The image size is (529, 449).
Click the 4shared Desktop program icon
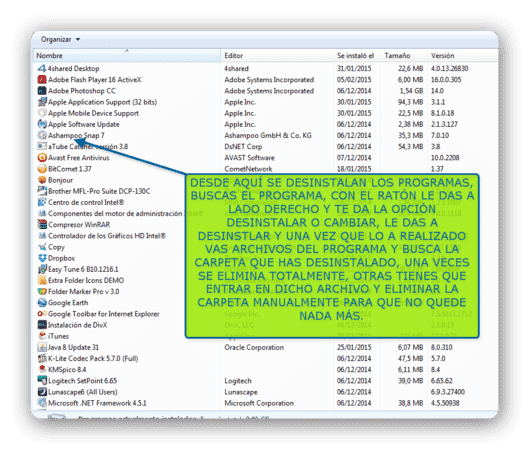click(x=42, y=68)
